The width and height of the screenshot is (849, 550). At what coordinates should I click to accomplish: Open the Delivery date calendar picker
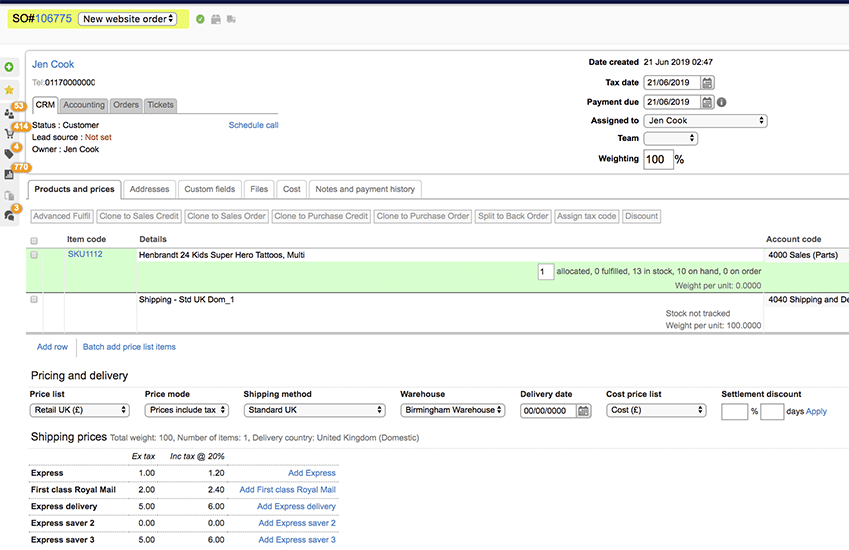(584, 410)
